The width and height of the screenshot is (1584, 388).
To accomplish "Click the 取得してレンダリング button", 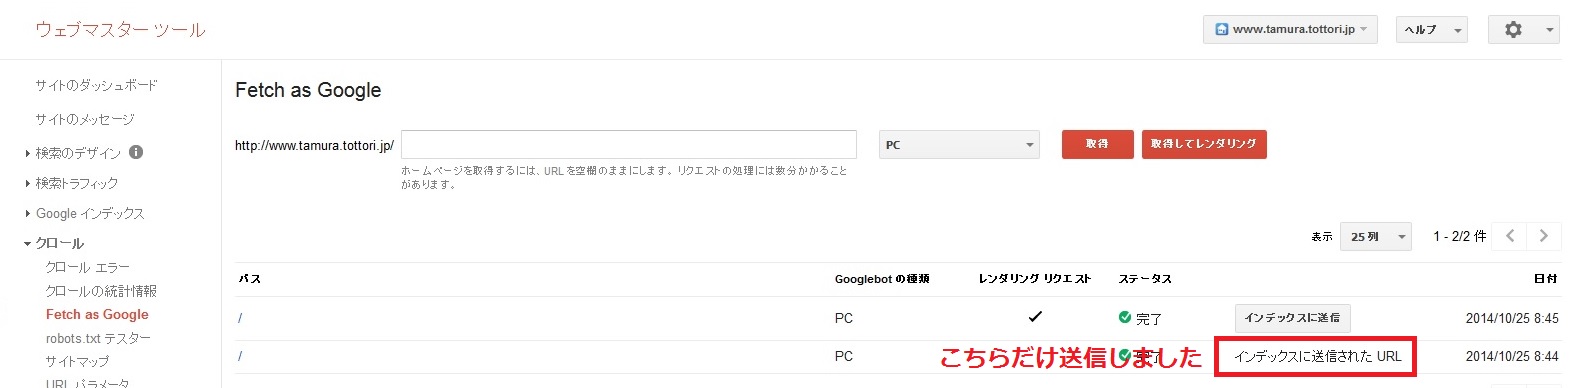I will [1204, 144].
